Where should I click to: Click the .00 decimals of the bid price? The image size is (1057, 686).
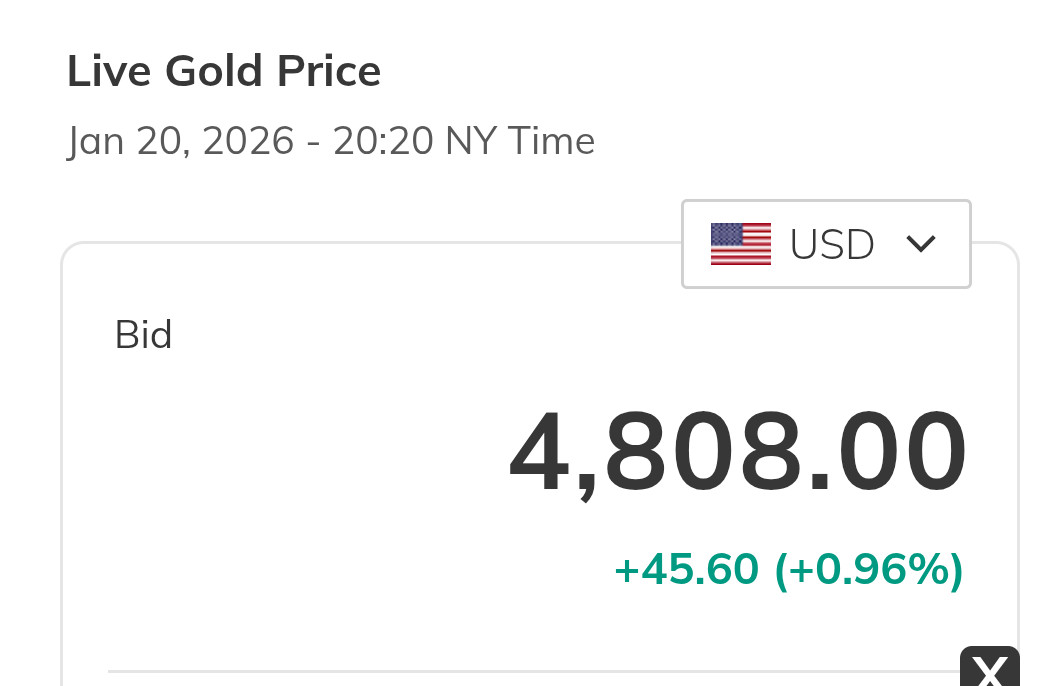coord(888,454)
